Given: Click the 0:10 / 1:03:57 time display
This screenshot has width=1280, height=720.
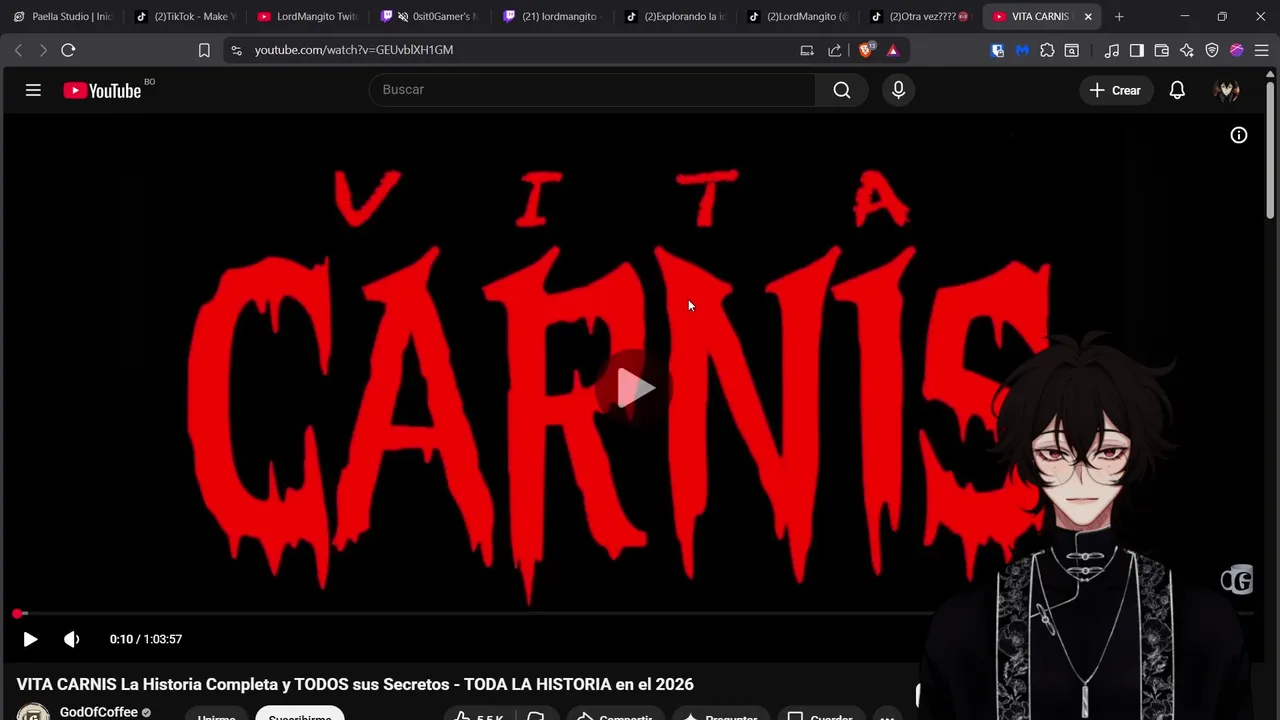Looking at the screenshot, I should pos(146,639).
